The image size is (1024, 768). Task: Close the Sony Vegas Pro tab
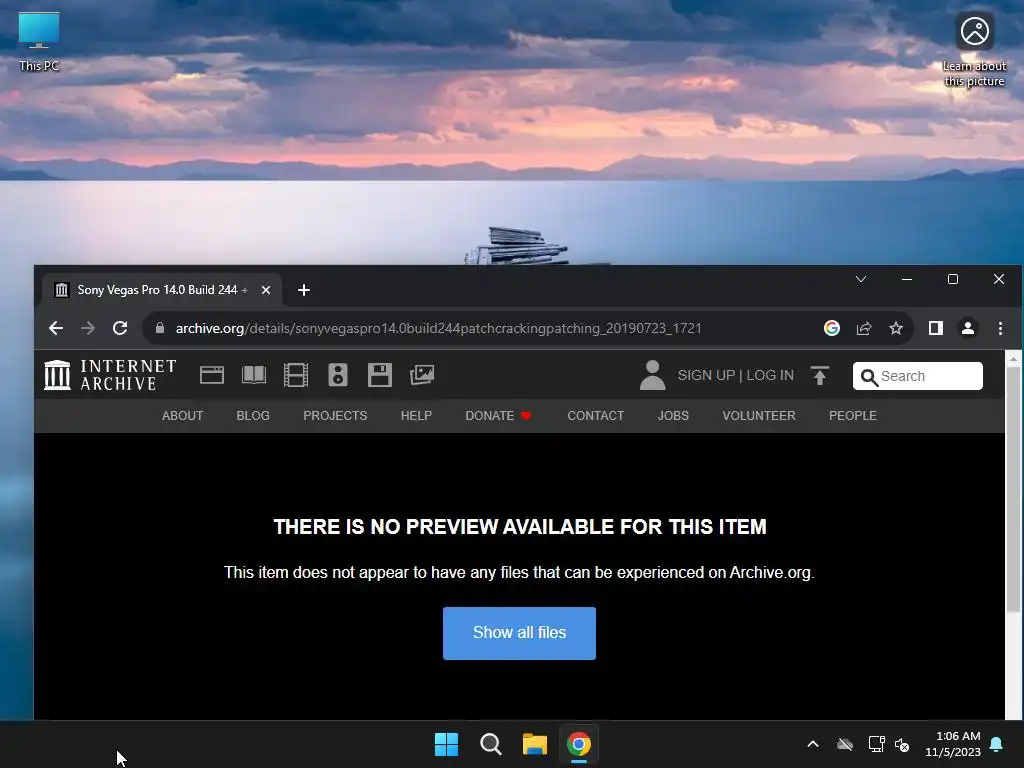pyautogui.click(x=266, y=290)
